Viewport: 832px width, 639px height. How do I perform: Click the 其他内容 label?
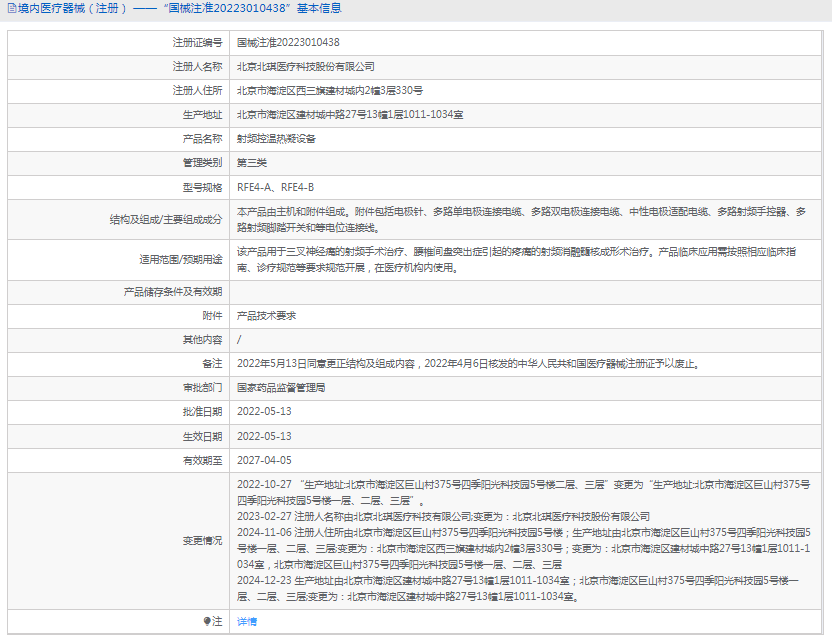(x=202, y=340)
